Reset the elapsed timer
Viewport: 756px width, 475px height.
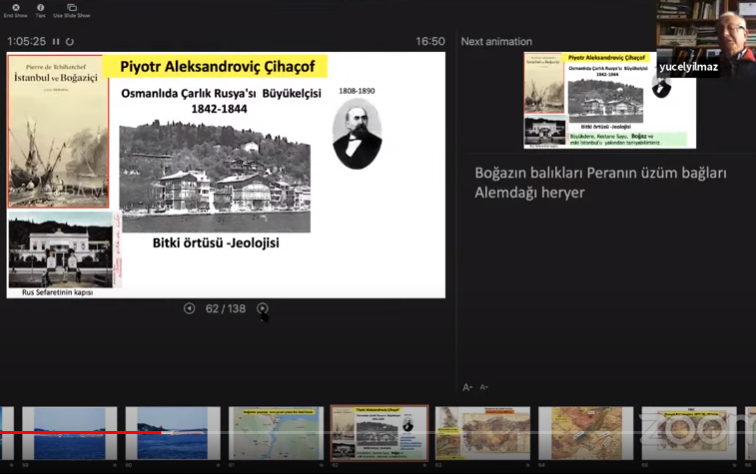(x=70, y=42)
